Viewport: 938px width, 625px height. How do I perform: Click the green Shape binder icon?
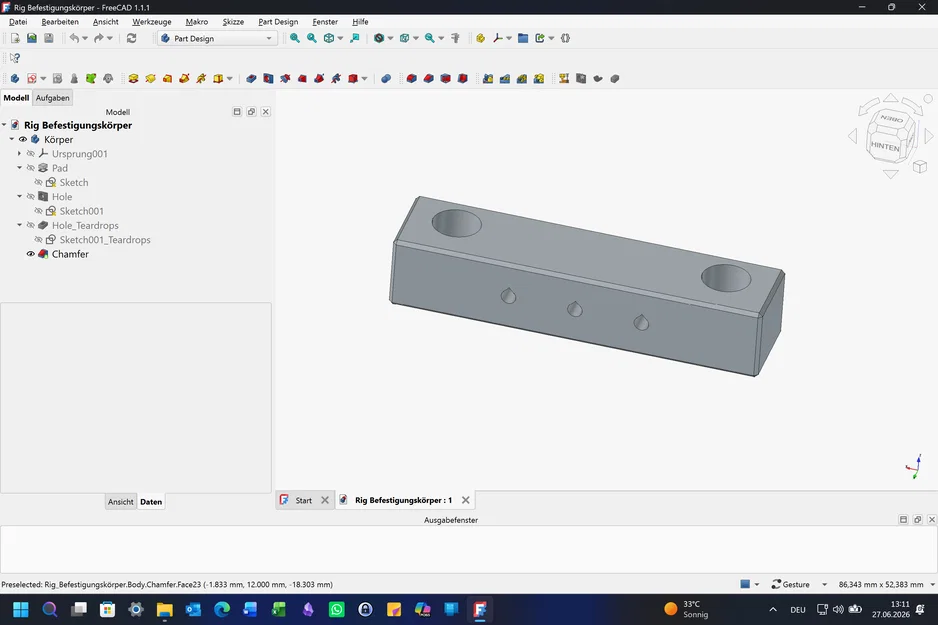(91, 78)
